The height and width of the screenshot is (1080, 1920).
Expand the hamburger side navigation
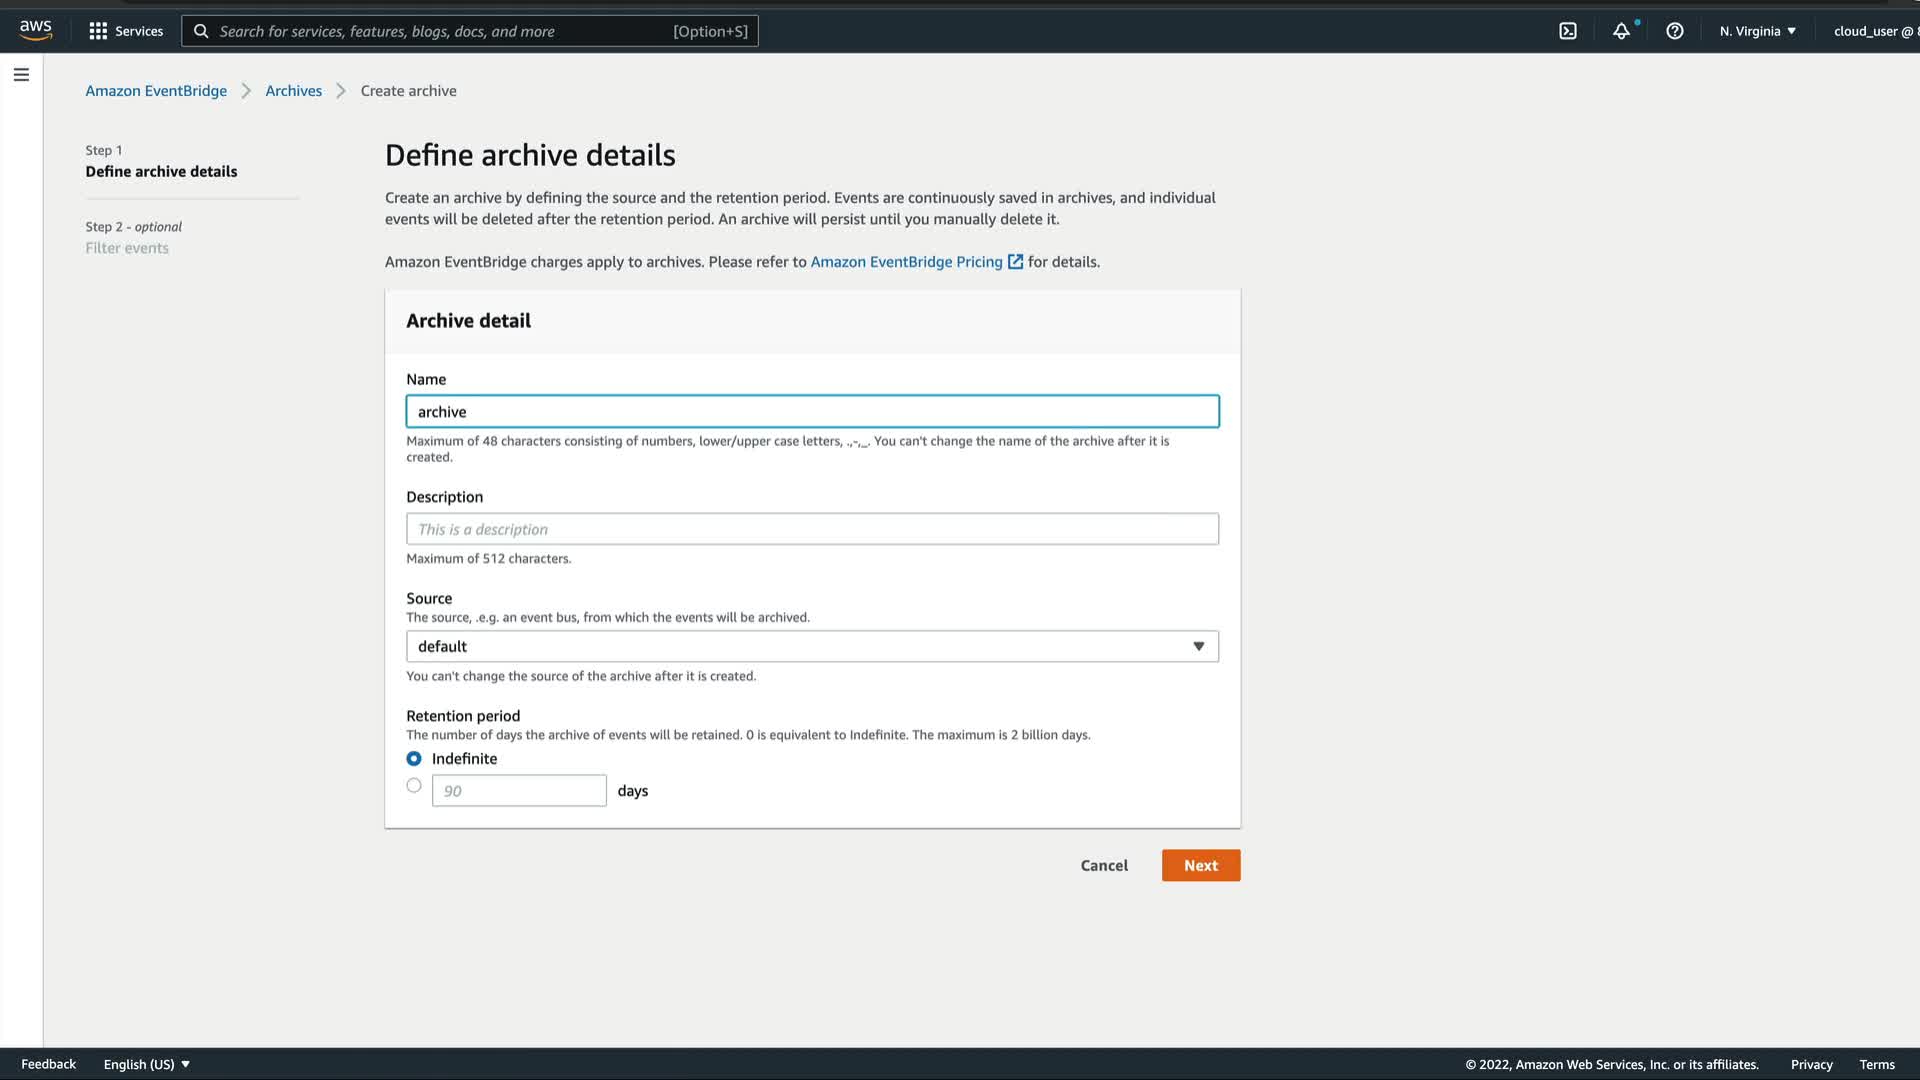(x=21, y=75)
